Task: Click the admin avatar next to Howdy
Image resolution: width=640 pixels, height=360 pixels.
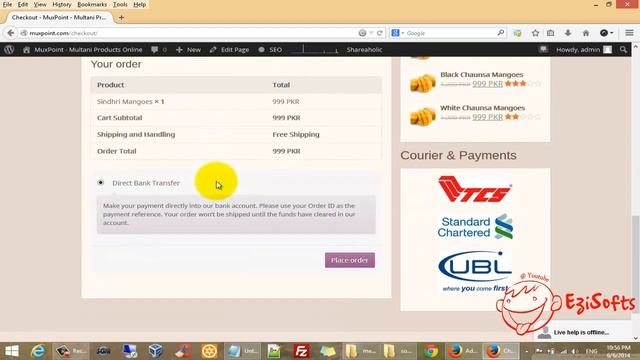Action: (x=607, y=49)
